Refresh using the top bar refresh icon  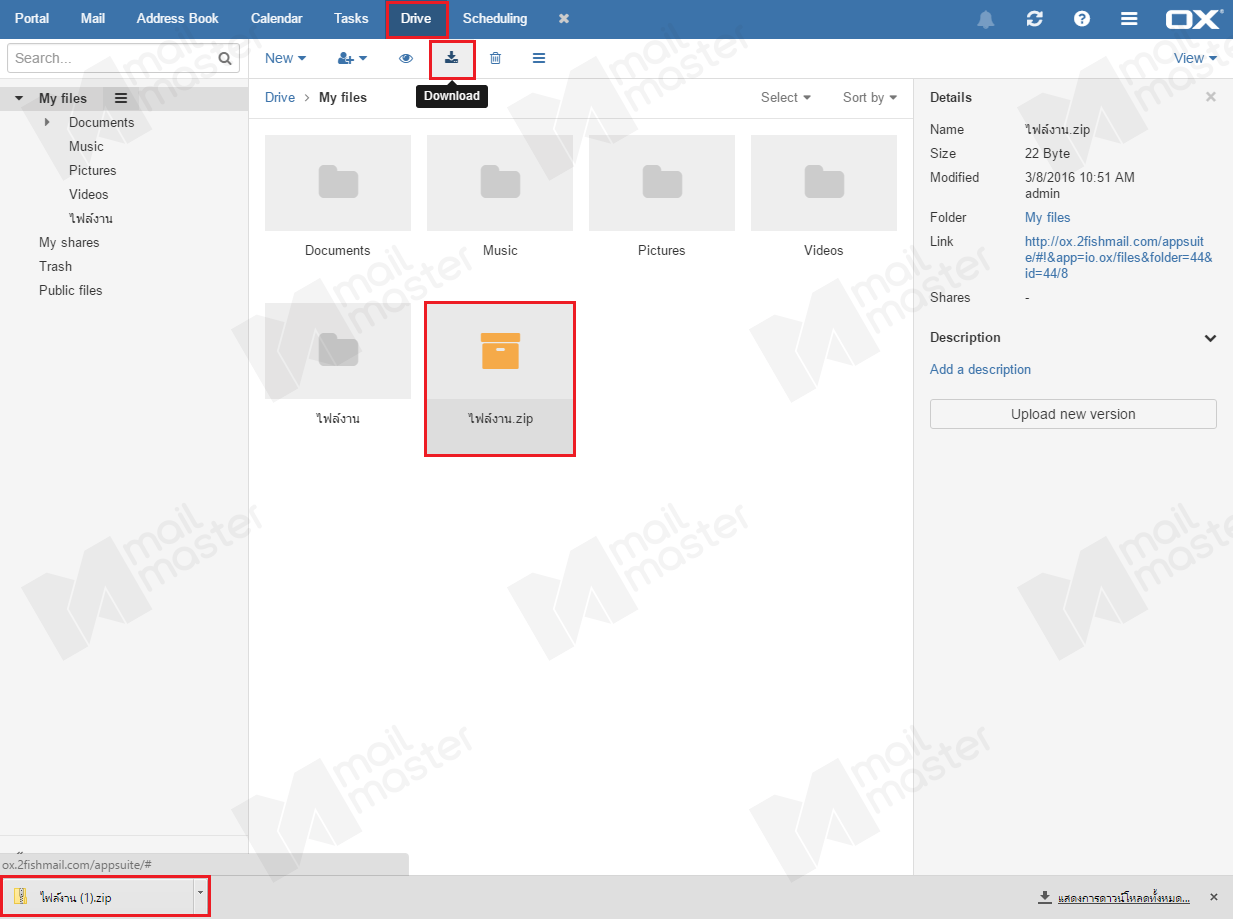1035,19
